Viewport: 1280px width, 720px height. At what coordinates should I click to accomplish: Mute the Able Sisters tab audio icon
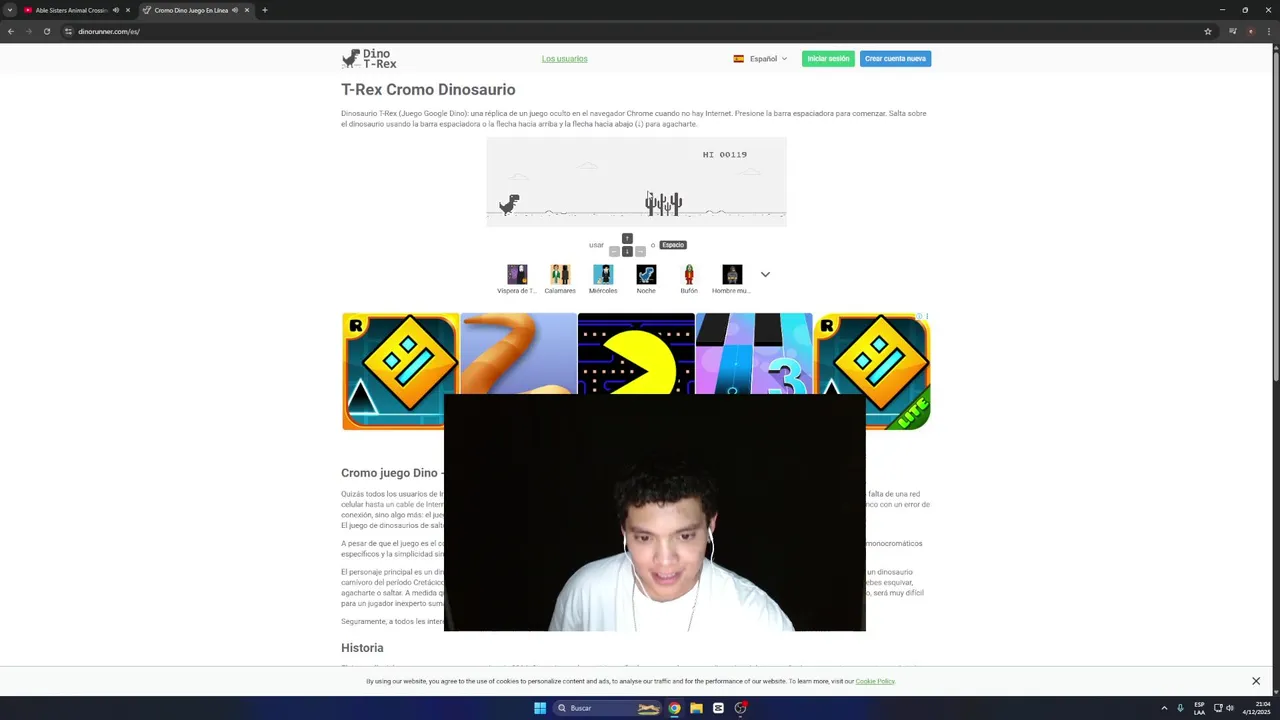[116, 10]
